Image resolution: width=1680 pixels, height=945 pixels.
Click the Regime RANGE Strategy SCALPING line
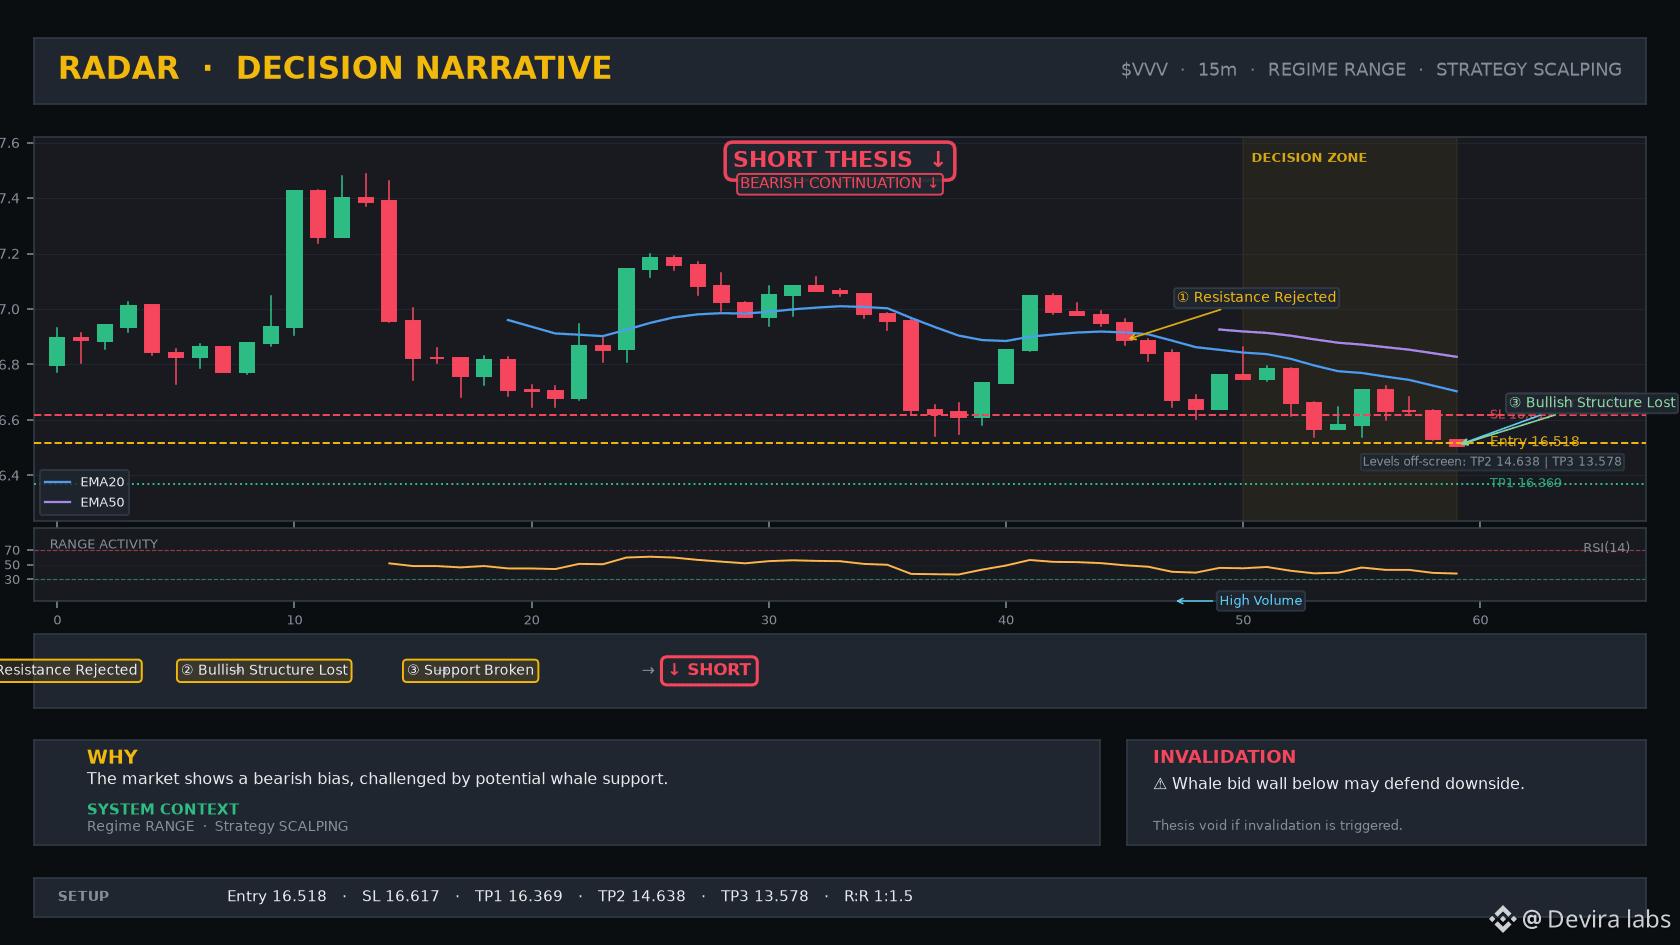click(217, 826)
